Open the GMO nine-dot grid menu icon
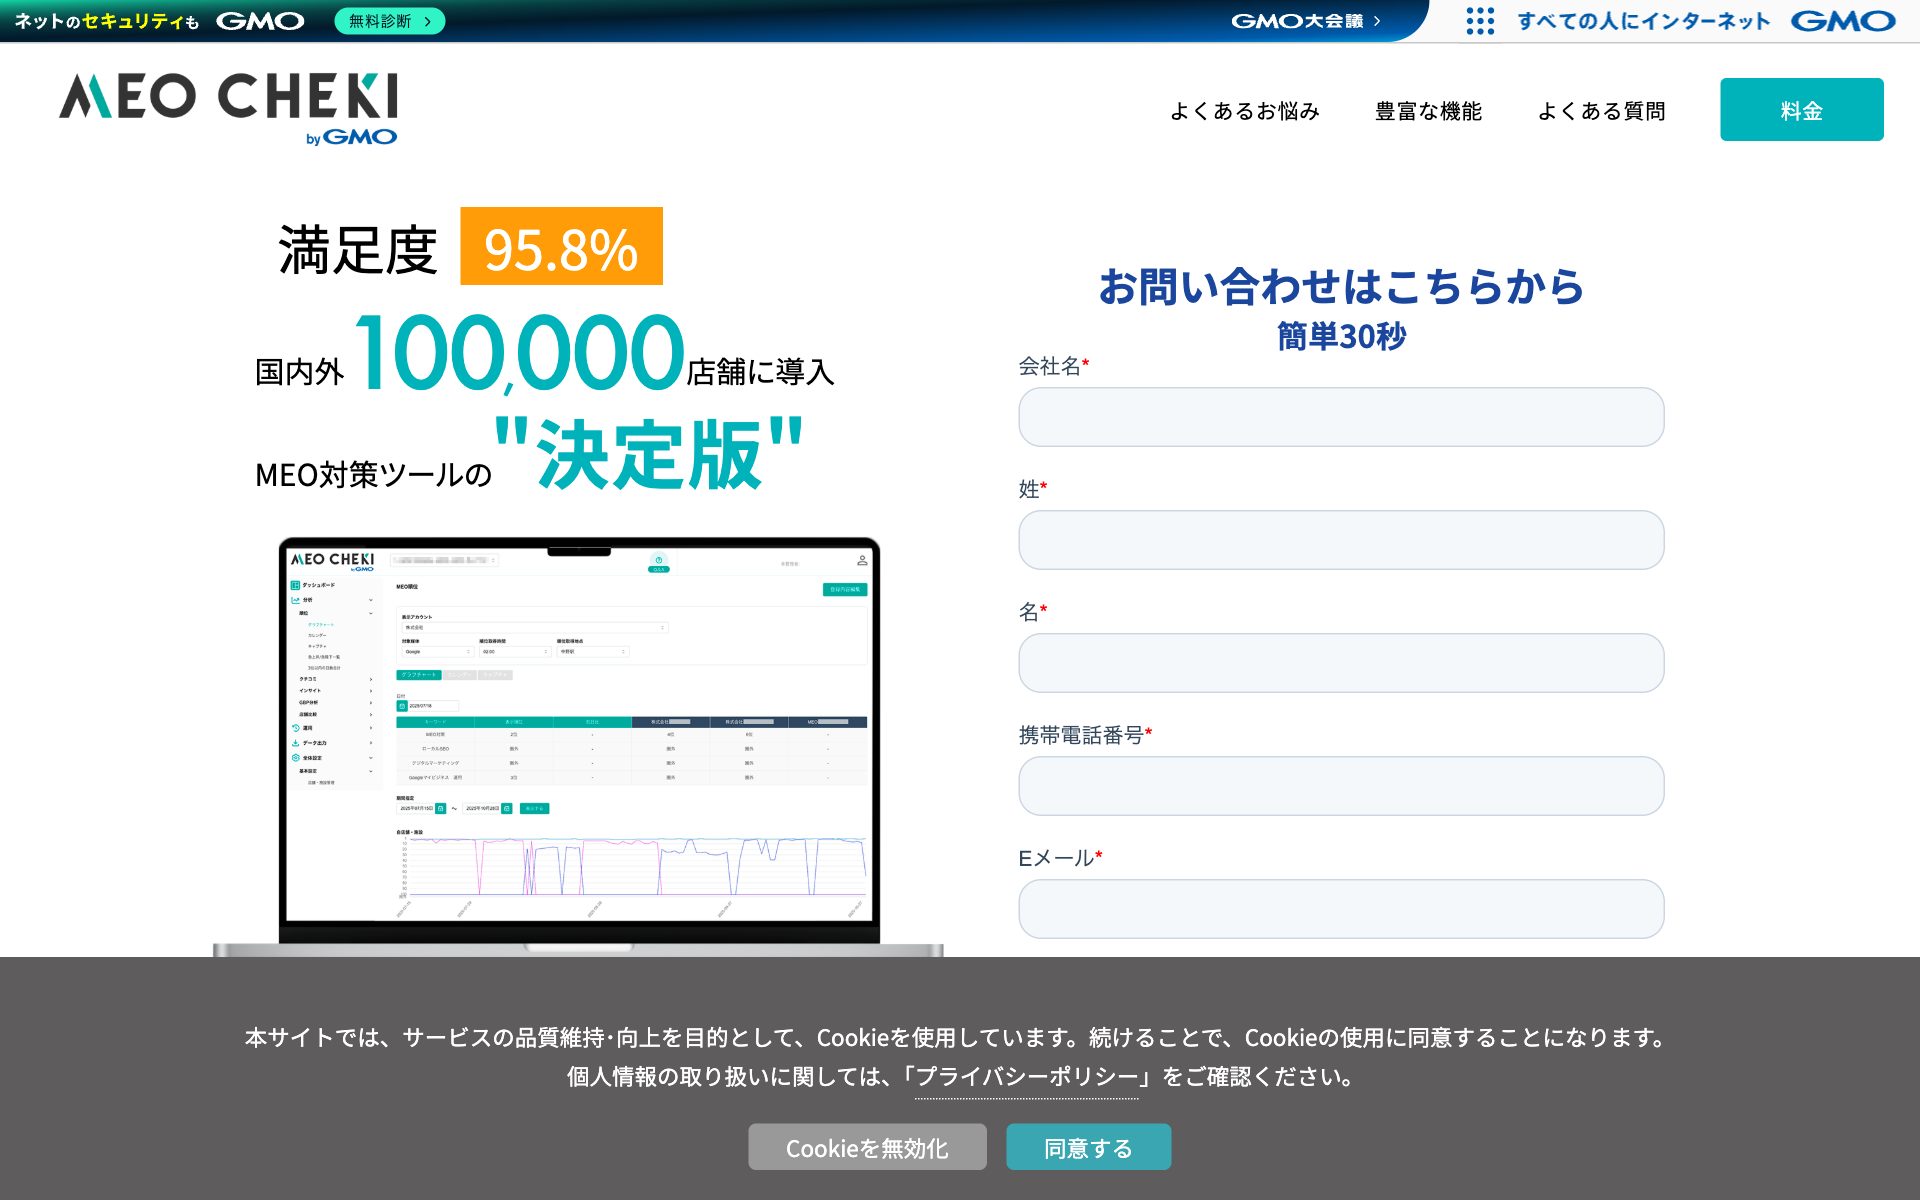The height and width of the screenshot is (1200, 1920). pos(1480,21)
